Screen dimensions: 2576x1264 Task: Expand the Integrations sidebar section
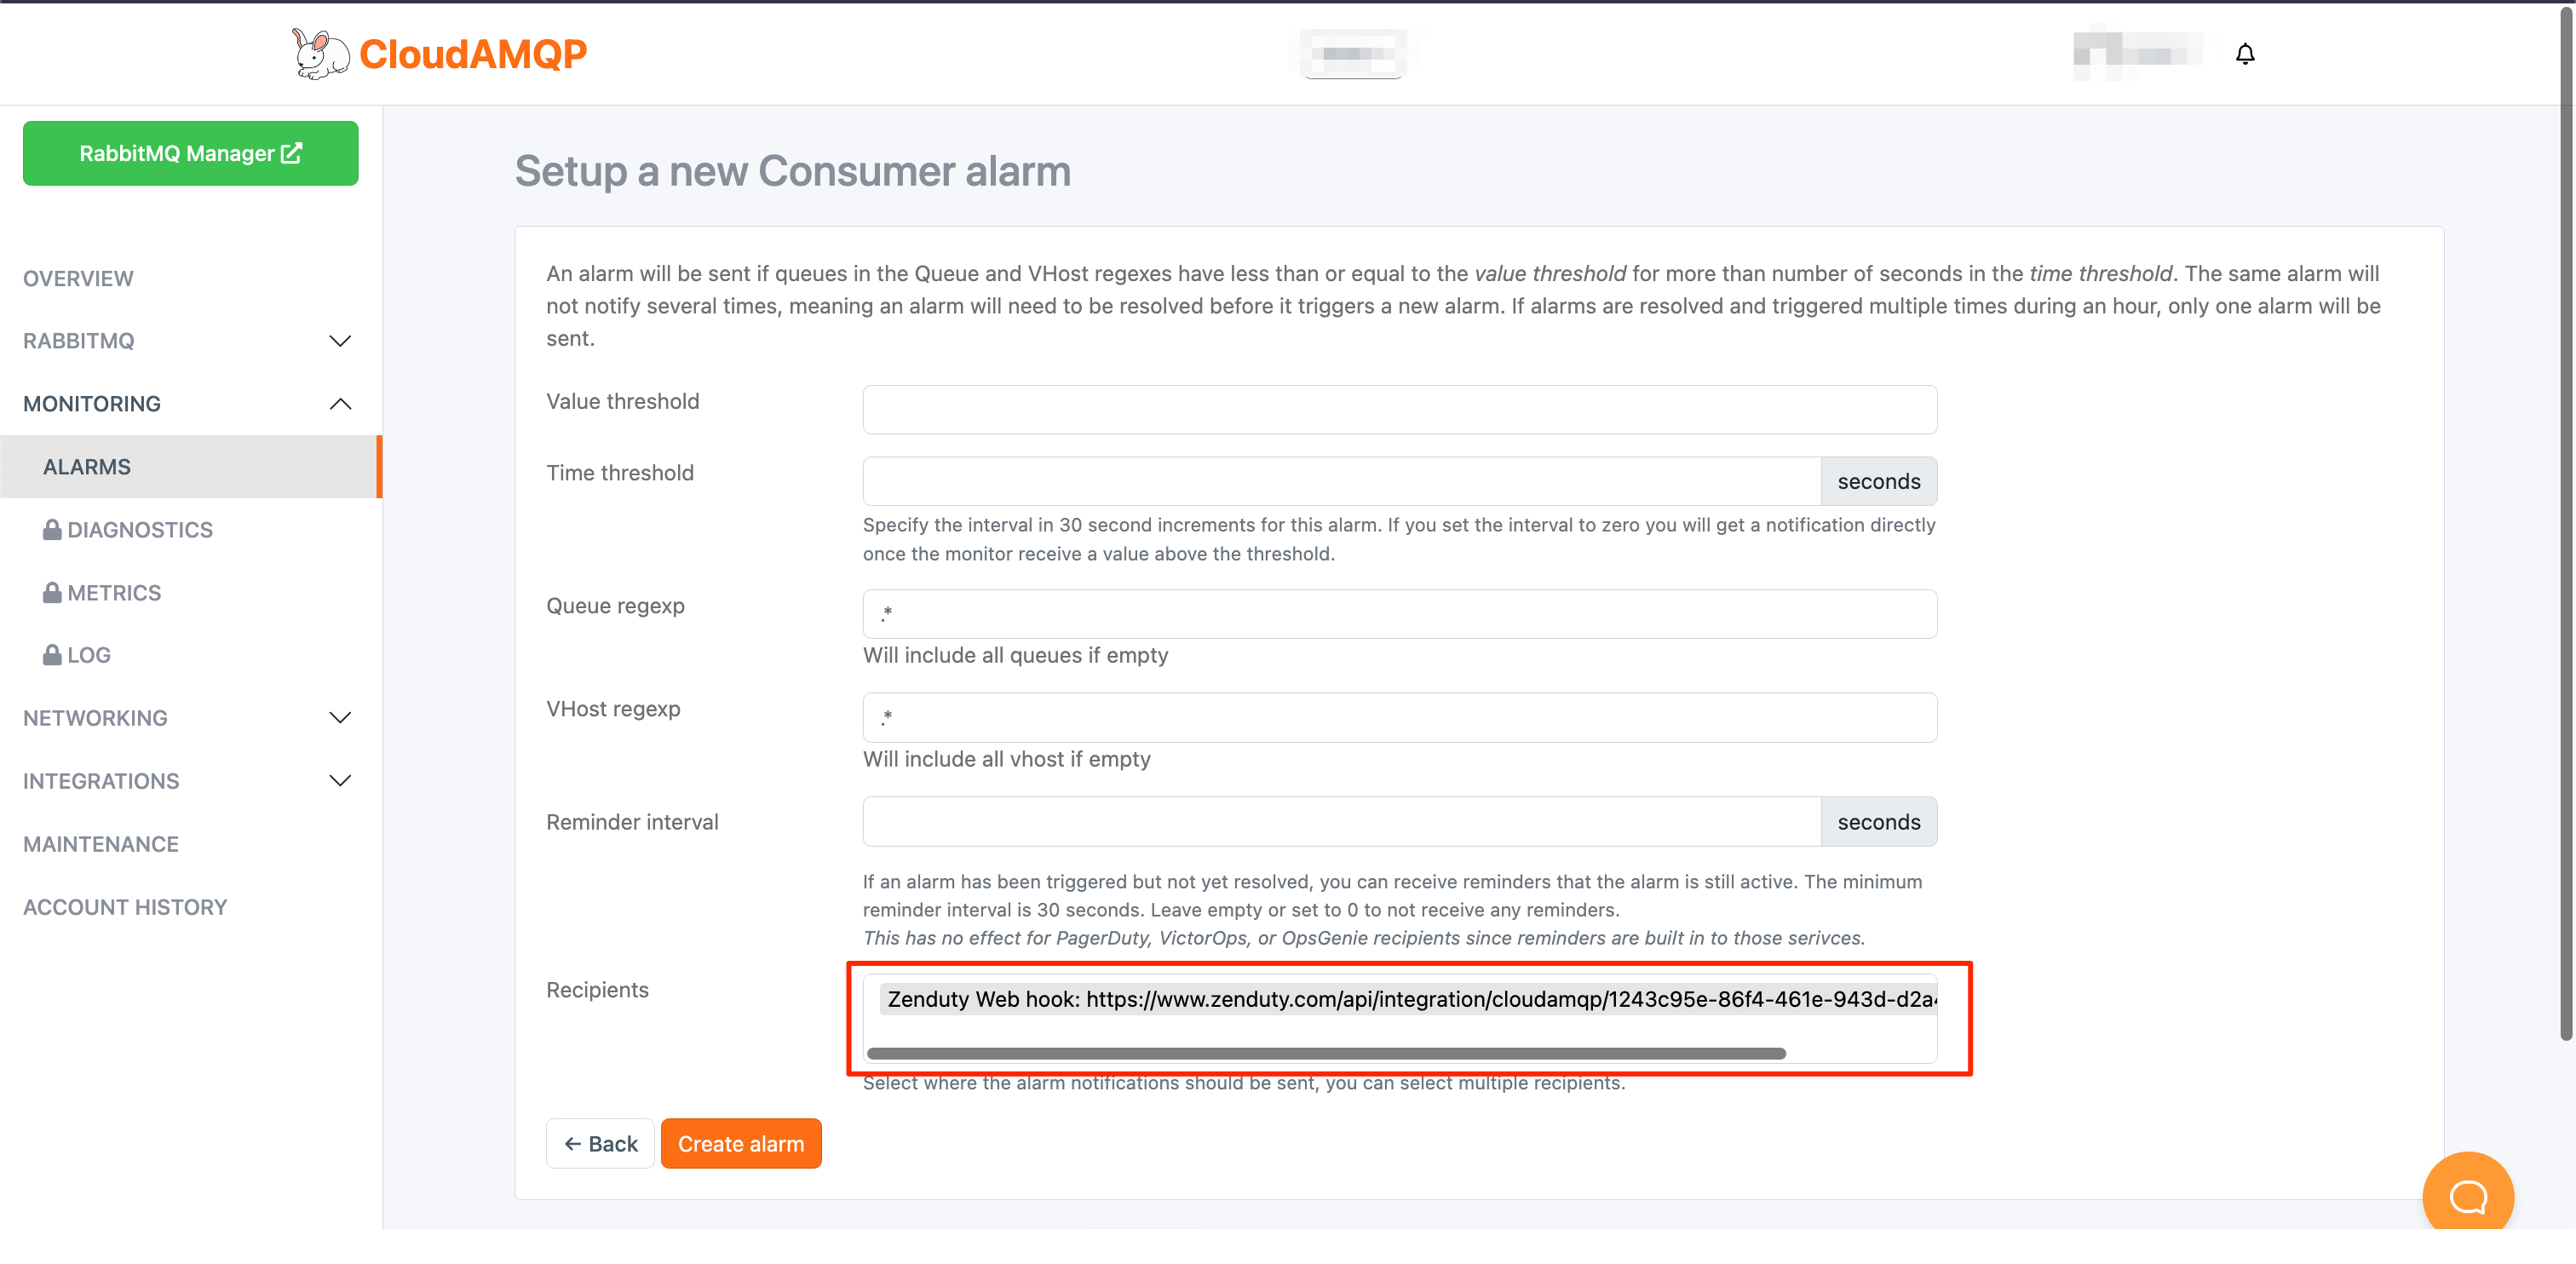click(340, 781)
